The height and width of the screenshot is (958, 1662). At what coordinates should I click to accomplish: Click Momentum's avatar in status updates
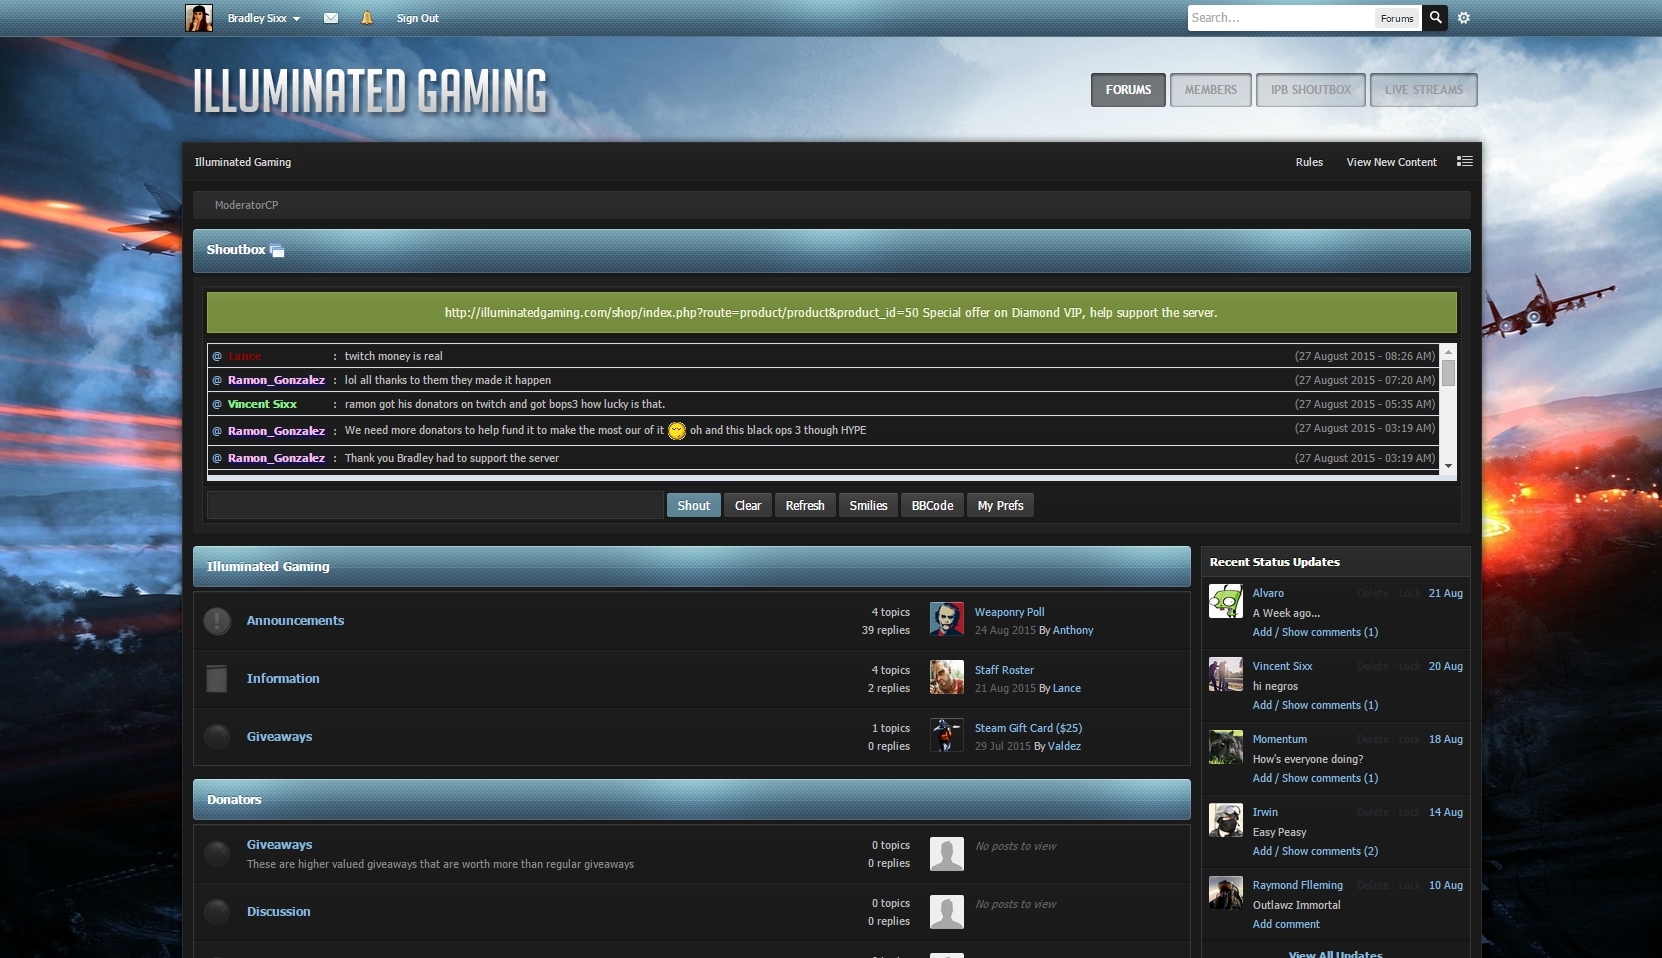coord(1226,747)
